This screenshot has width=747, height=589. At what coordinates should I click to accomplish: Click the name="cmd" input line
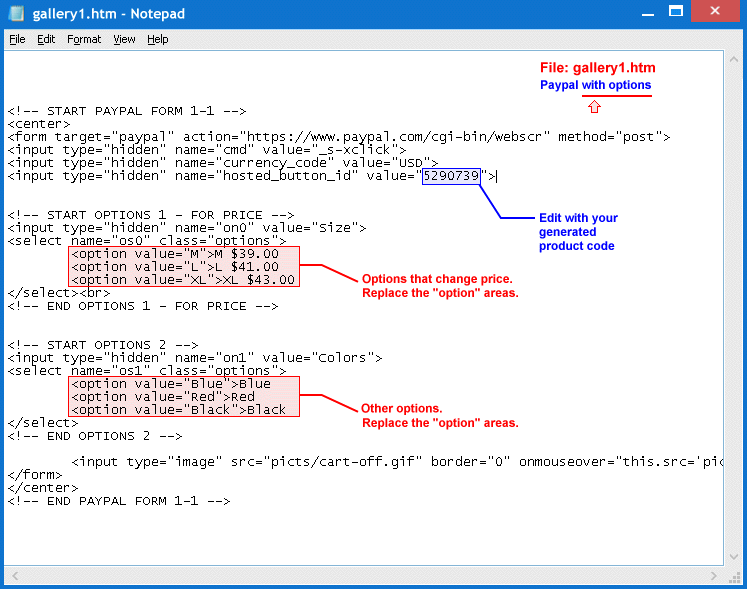coord(207,150)
